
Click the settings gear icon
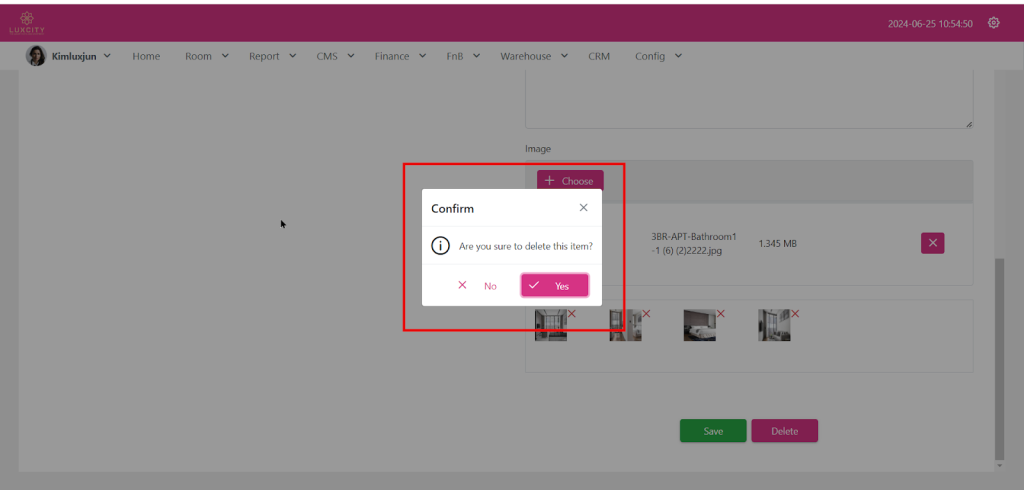(x=993, y=22)
